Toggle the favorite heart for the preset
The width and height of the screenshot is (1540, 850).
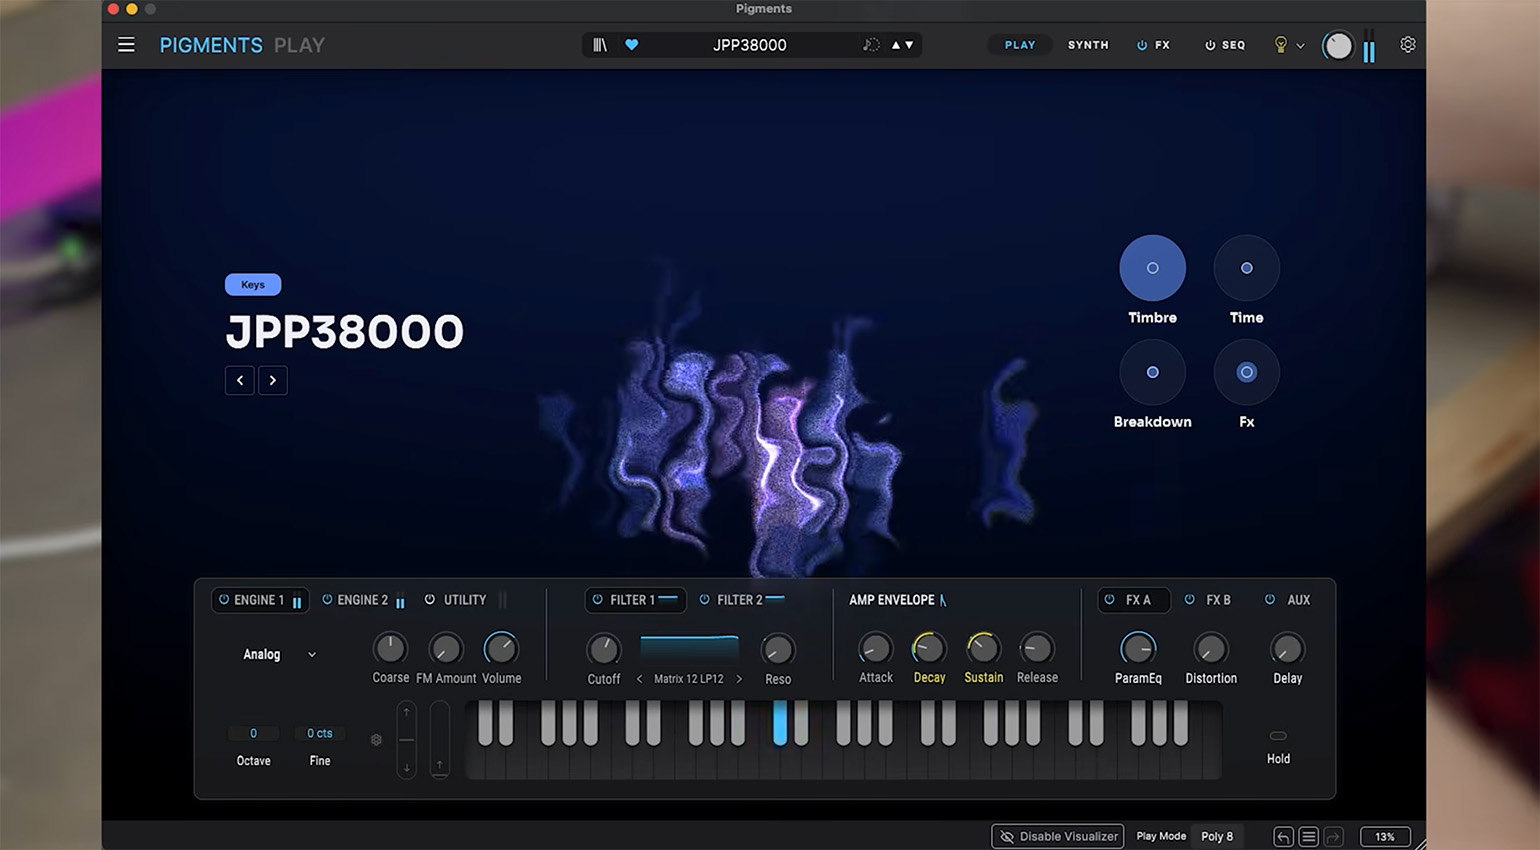[x=631, y=45]
